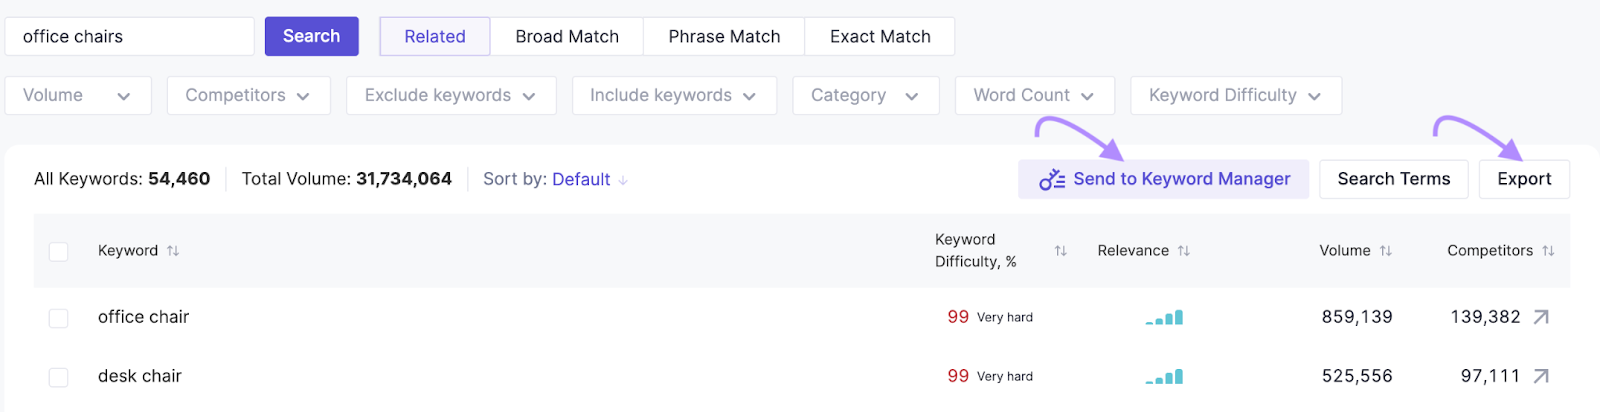Click the Sort by Default arrow icon

pos(623,180)
